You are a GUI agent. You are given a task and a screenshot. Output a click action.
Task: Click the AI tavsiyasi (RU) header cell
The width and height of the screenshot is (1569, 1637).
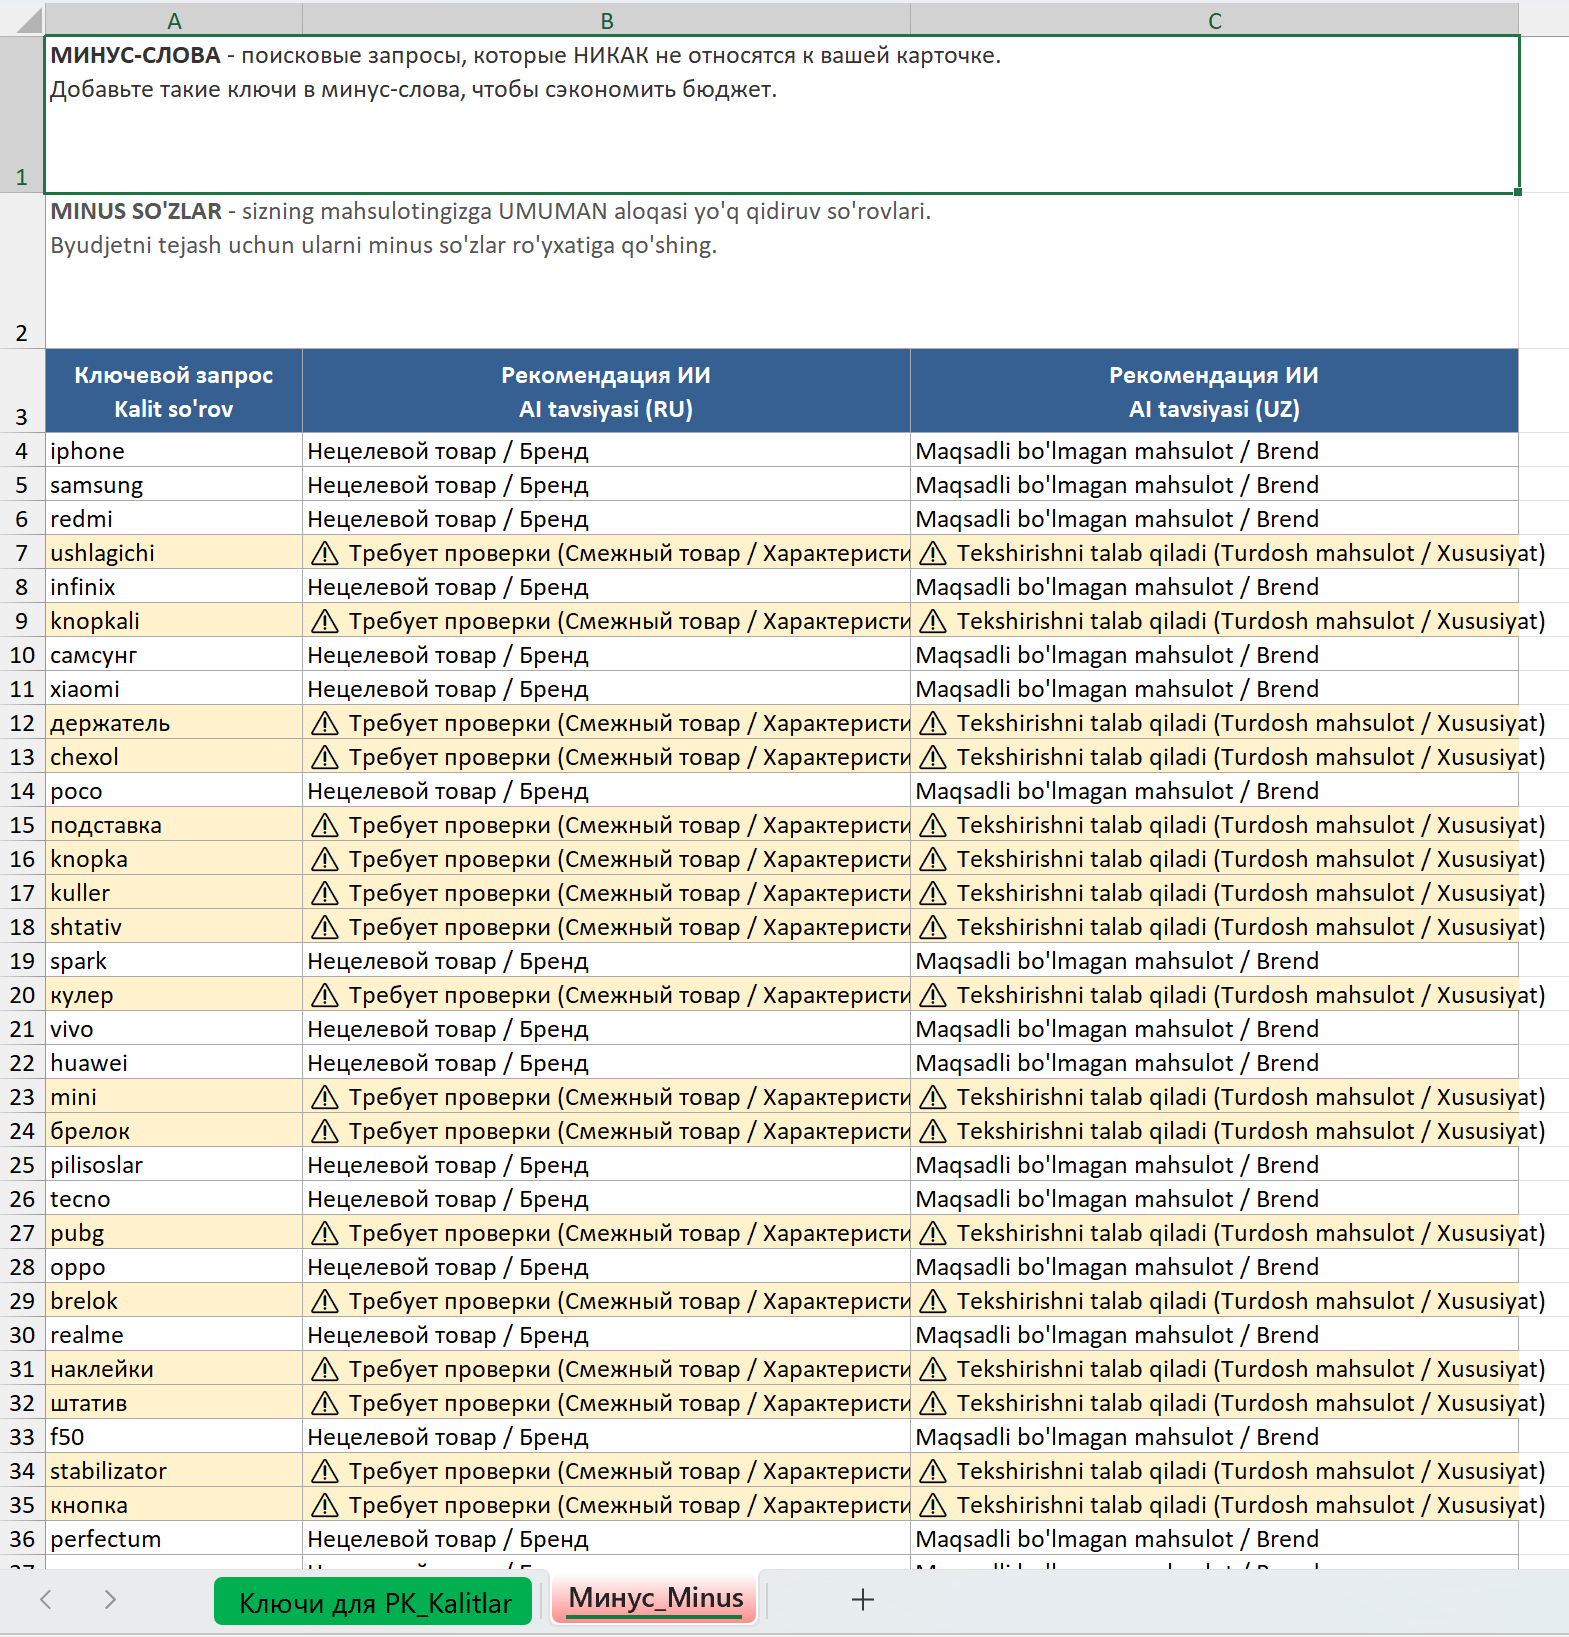pos(606,391)
